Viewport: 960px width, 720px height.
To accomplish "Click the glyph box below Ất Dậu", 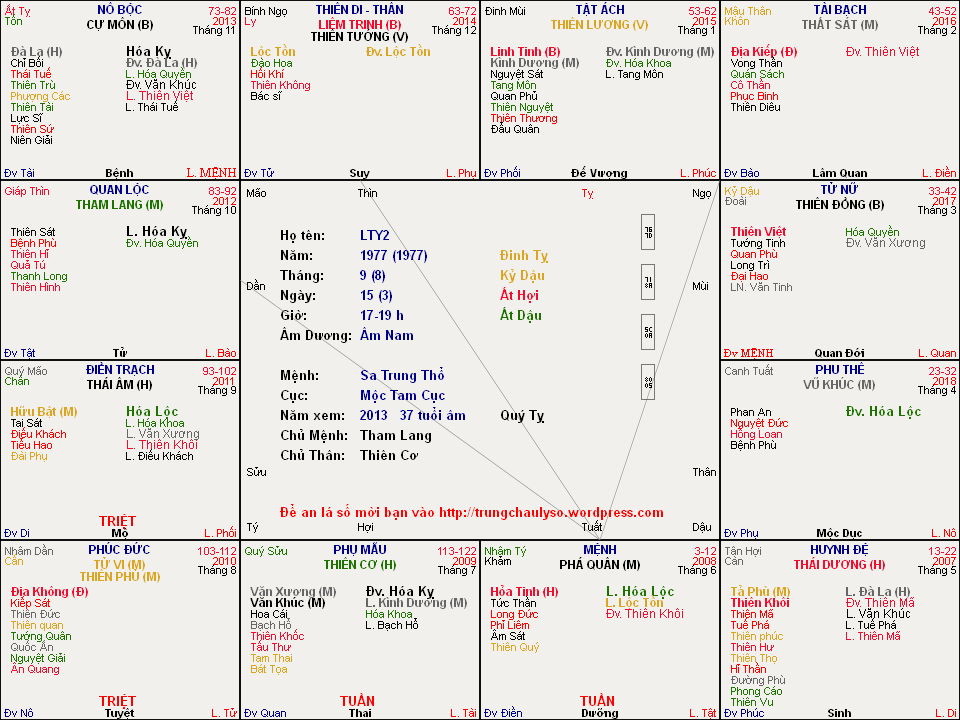I will click(x=647, y=381).
